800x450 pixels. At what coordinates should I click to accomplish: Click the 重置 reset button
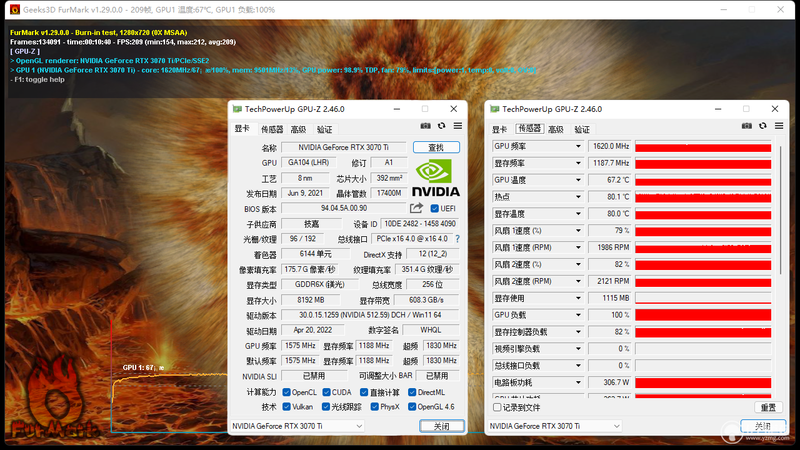(x=768, y=407)
